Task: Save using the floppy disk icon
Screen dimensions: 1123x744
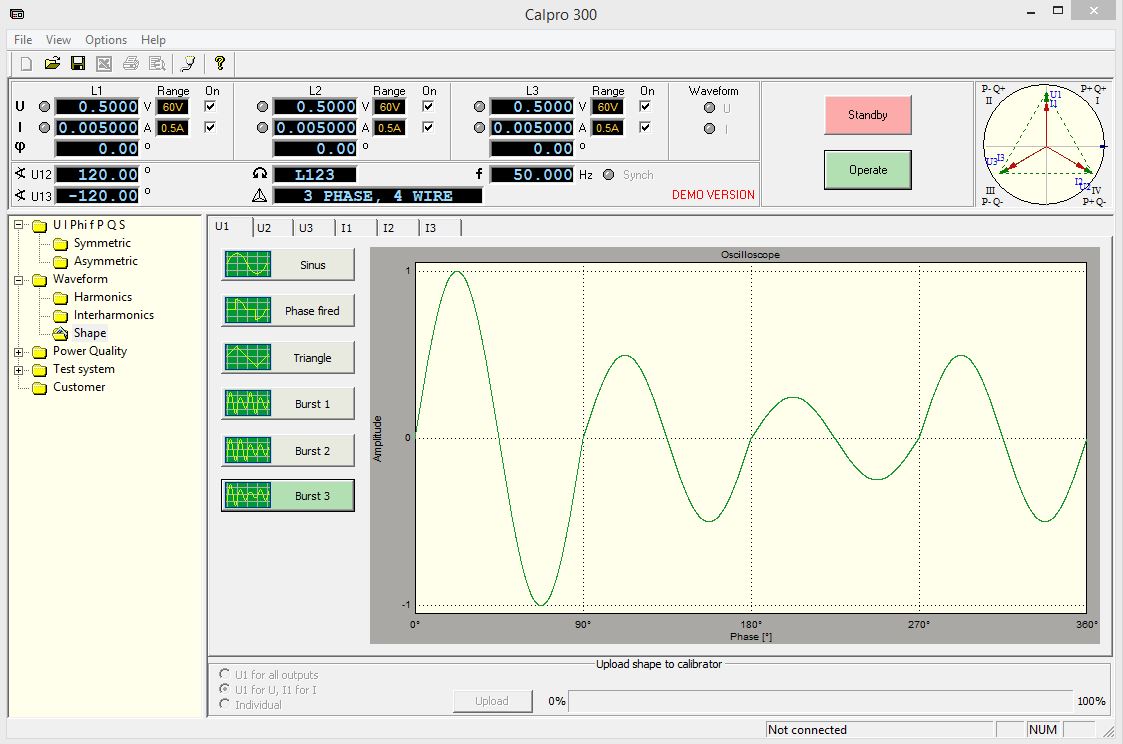Action: pyautogui.click(x=78, y=64)
